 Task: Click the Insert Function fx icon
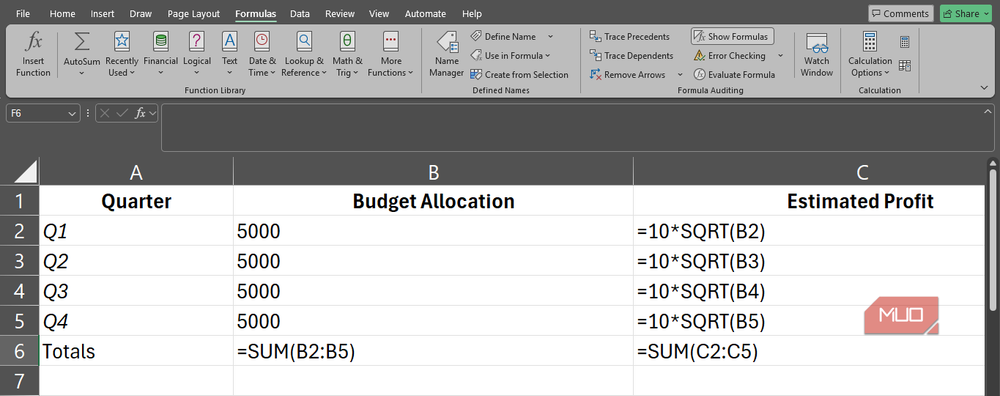coord(33,42)
